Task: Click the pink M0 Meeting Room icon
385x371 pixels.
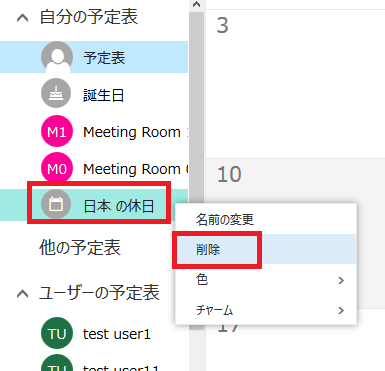Action: pos(57,168)
